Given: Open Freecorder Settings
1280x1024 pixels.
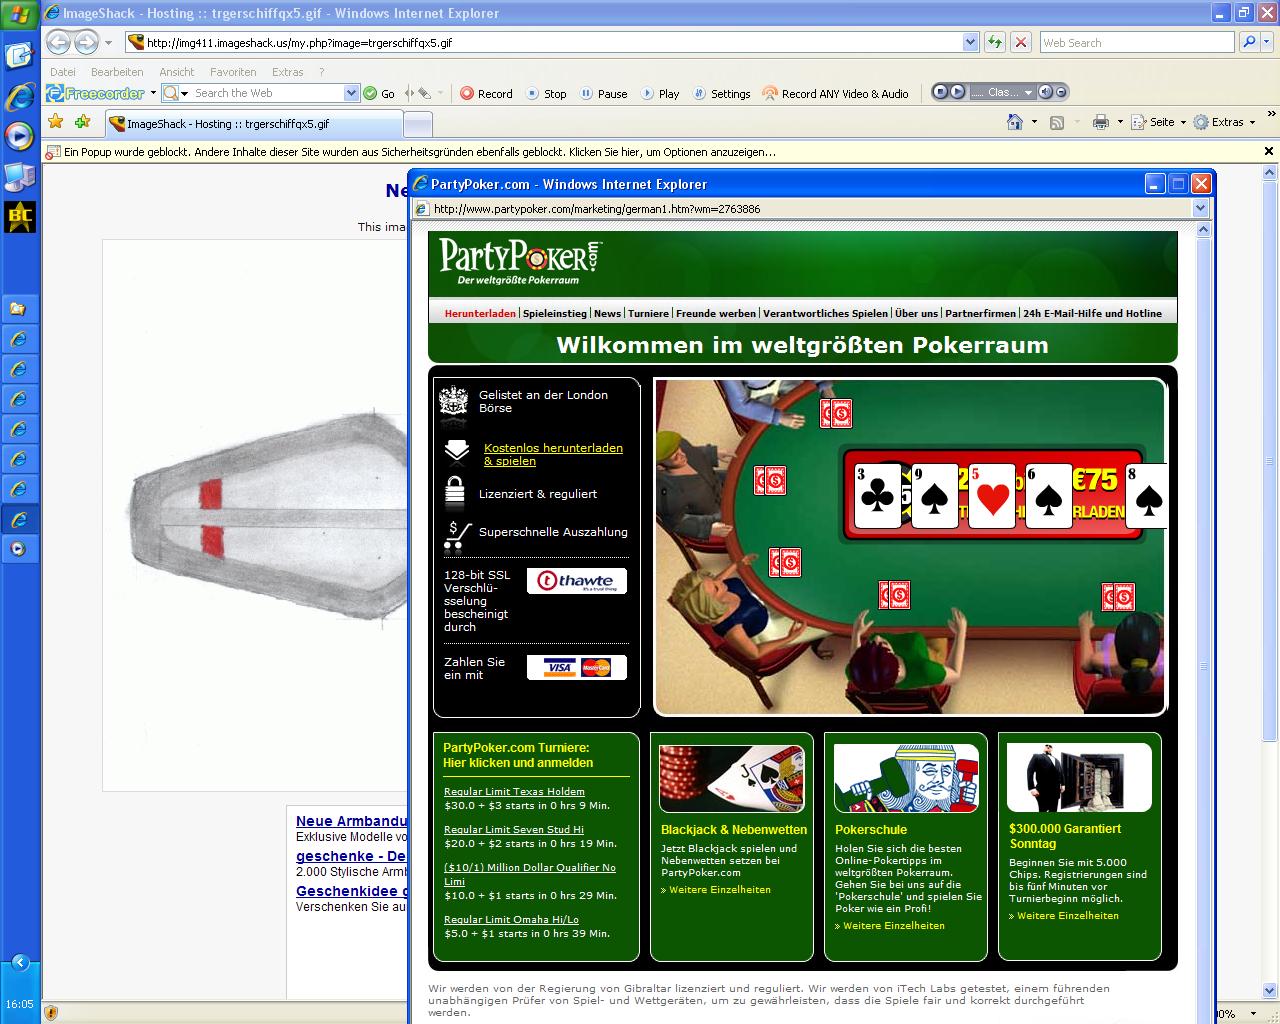Looking at the screenshot, I should tap(721, 93).
